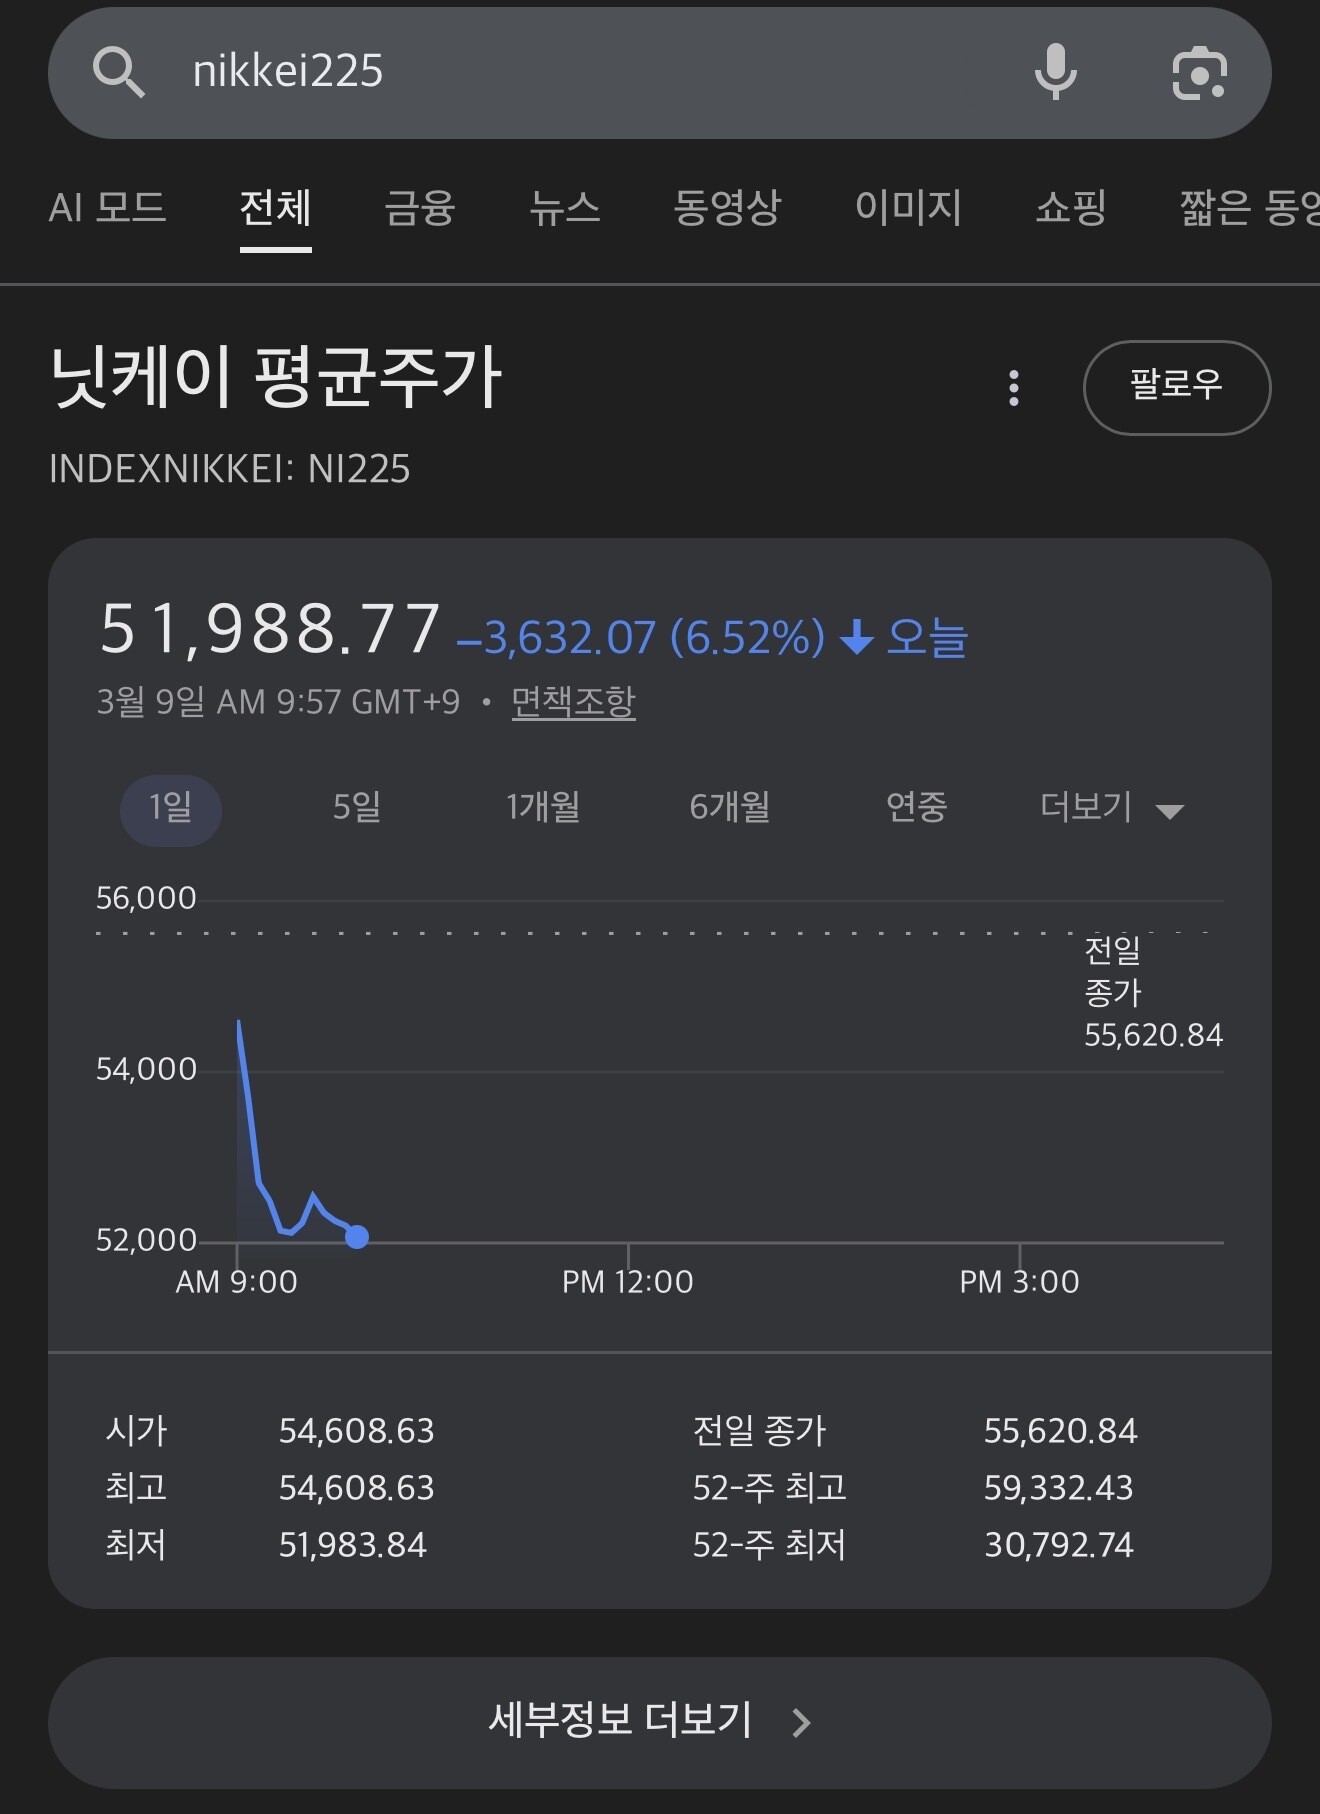The width and height of the screenshot is (1320, 1814).
Task: Start voice search with microphone icon
Action: click(1055, 72)
